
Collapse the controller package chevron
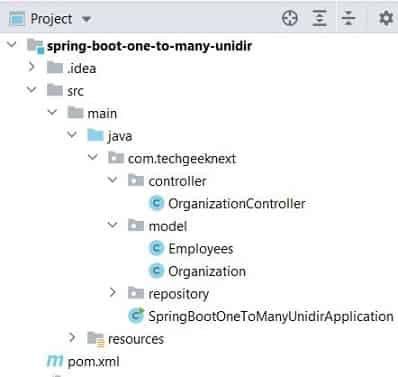pos(113,180)
